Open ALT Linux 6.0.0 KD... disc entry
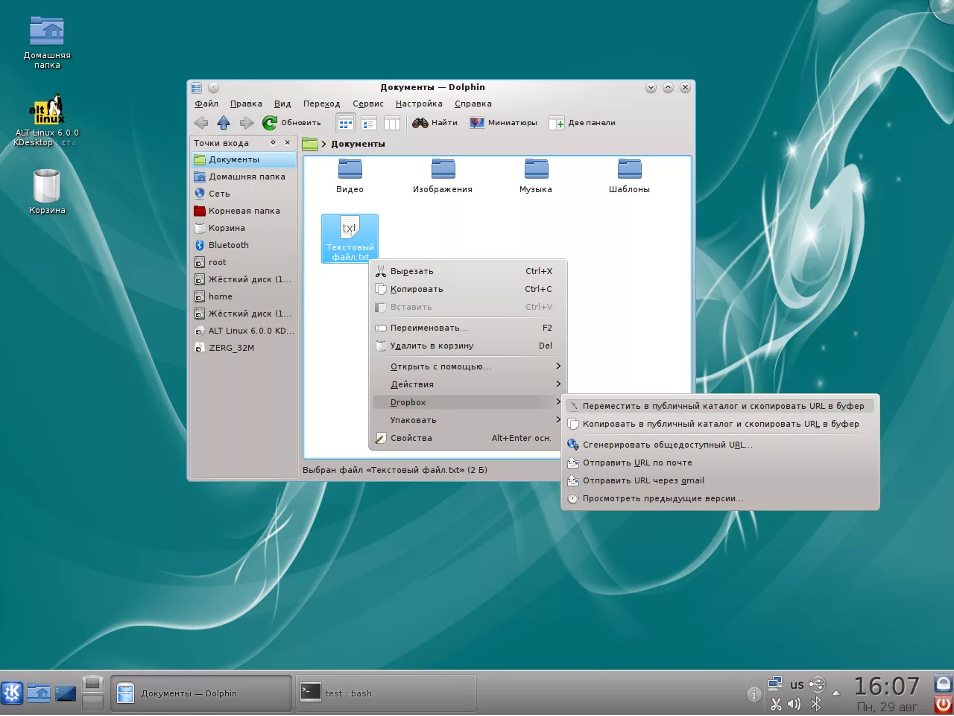 tap(243, 331)
